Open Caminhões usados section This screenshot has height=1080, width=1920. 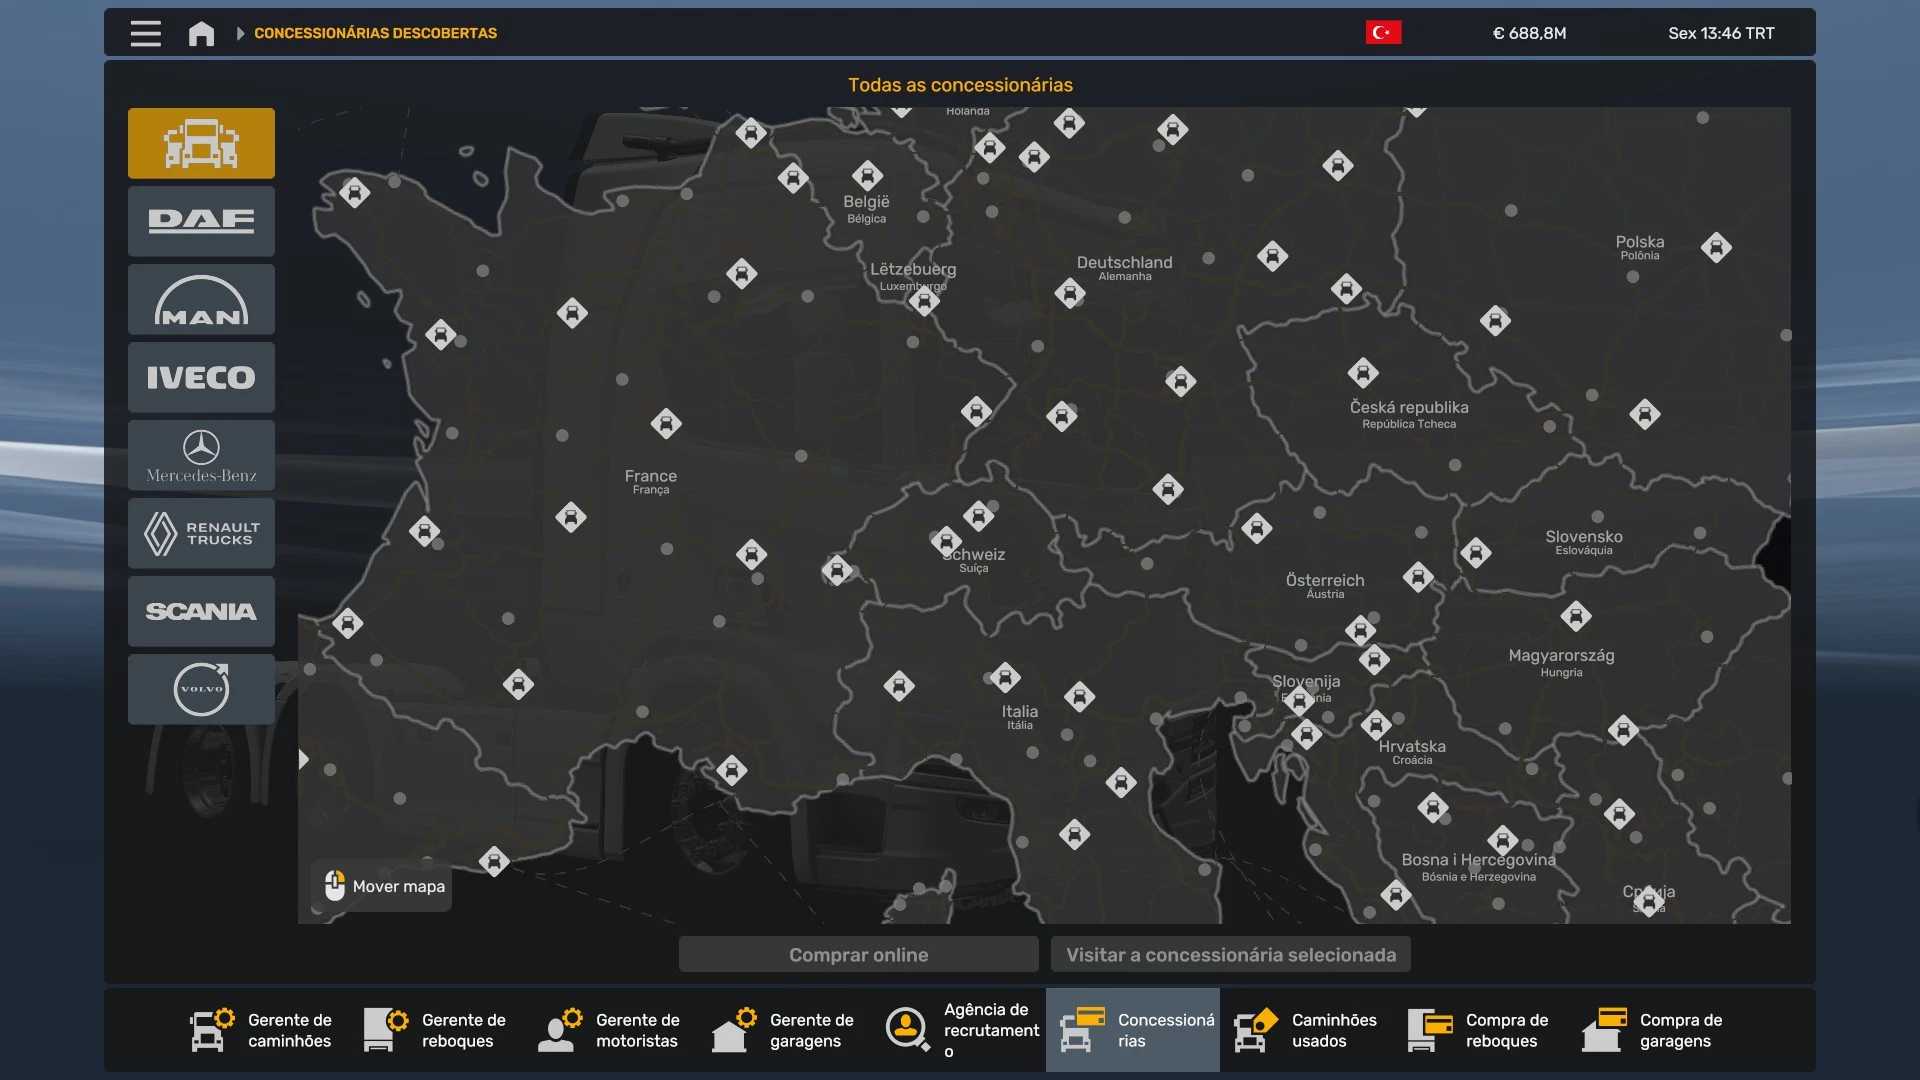click(x=1306, y=1030)
